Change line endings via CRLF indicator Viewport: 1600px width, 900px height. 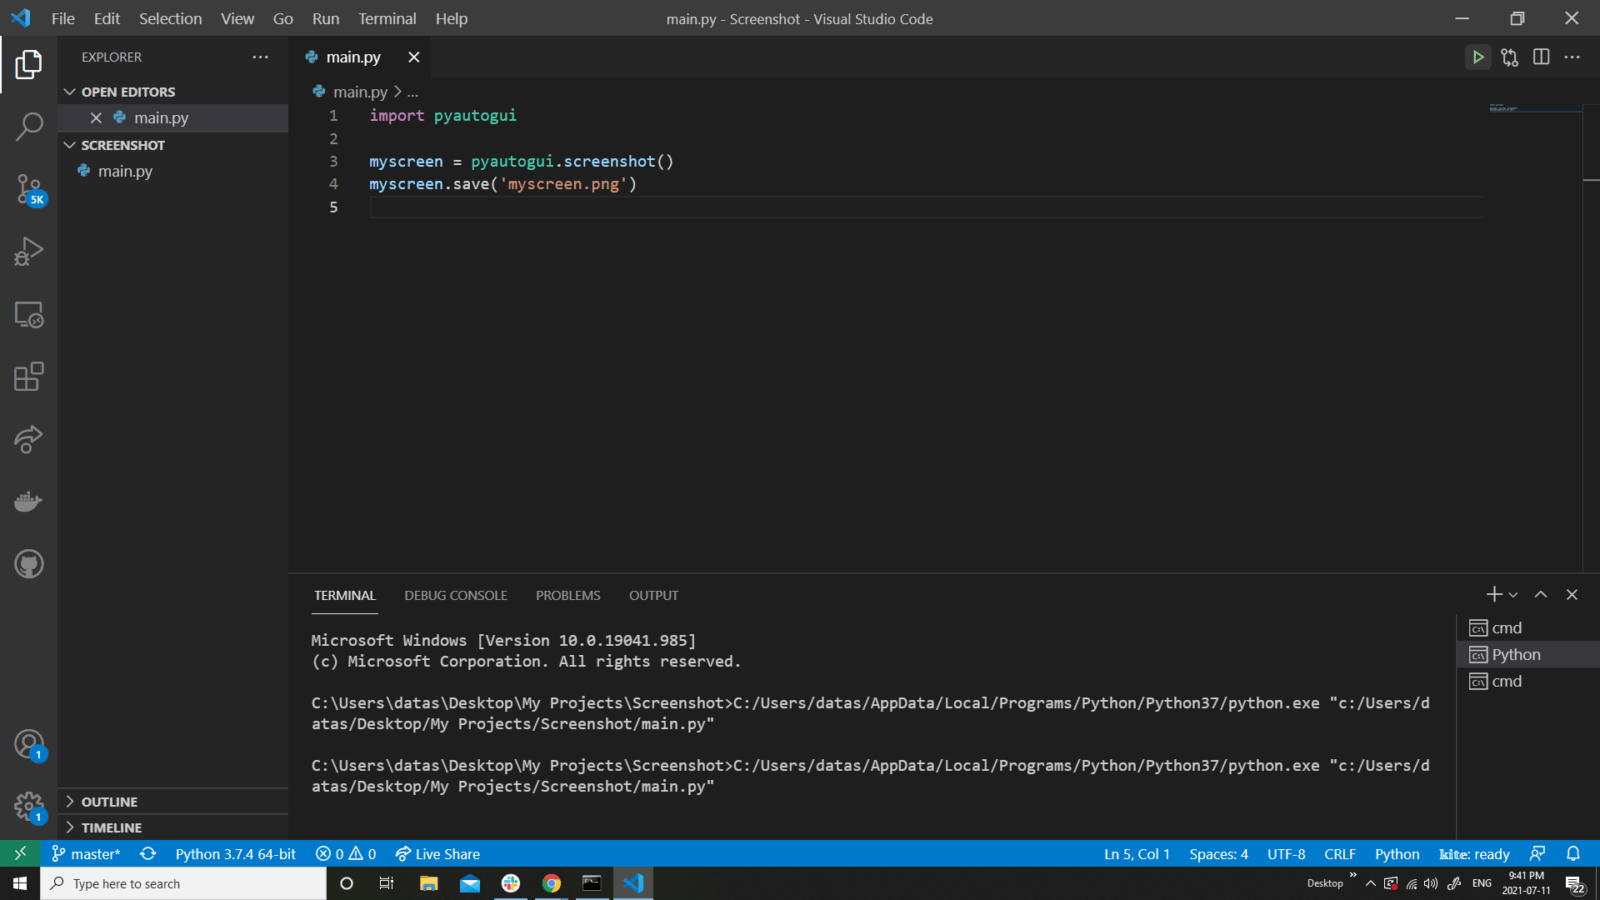pos(1340,853)
